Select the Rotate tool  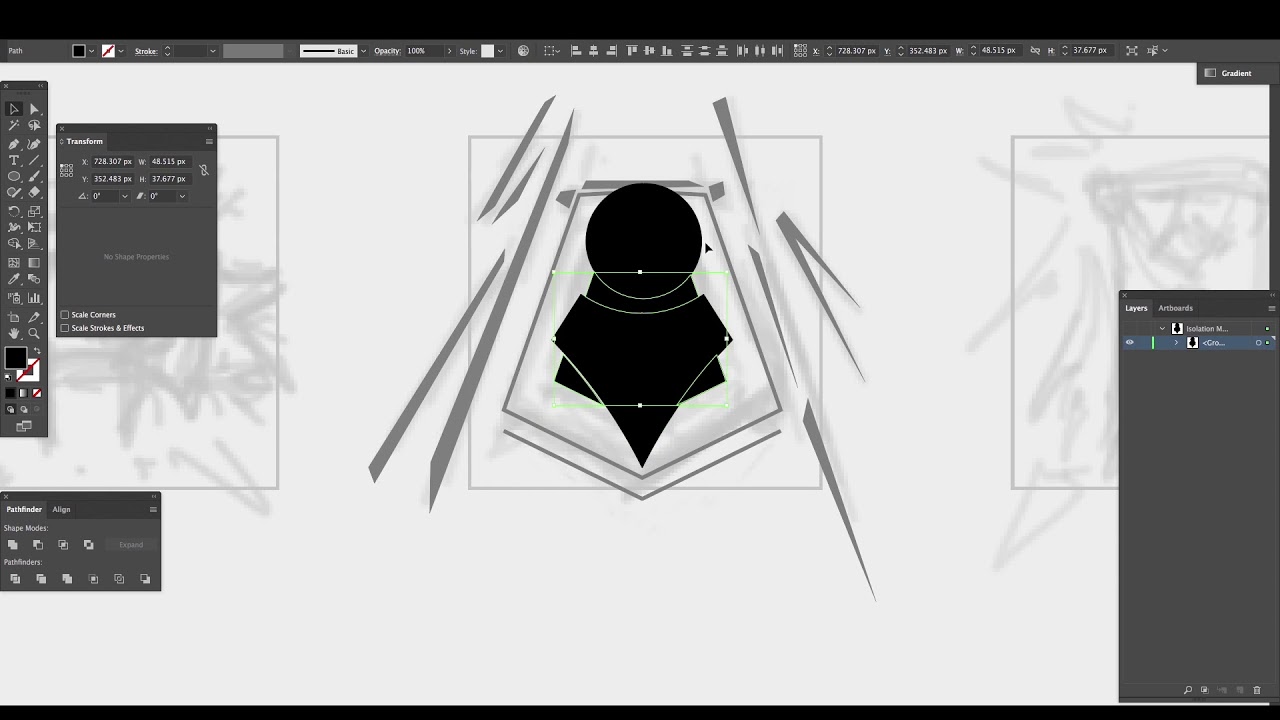coord(14,212)
